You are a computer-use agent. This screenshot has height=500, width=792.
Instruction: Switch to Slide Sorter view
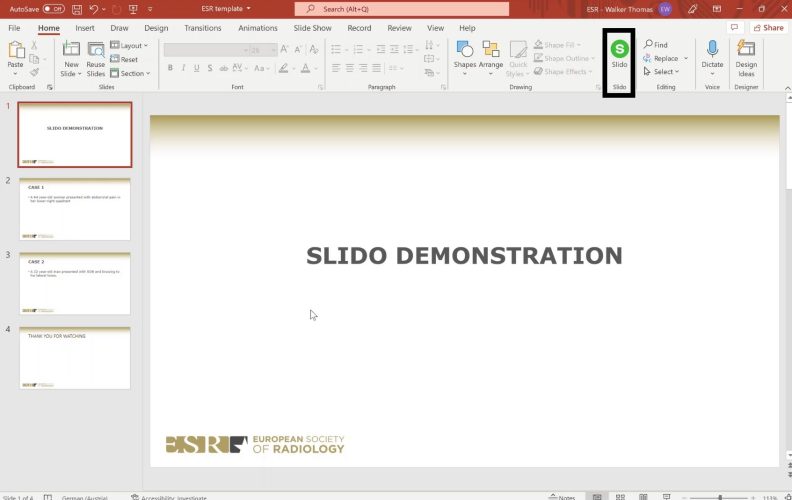coord(620,497)
